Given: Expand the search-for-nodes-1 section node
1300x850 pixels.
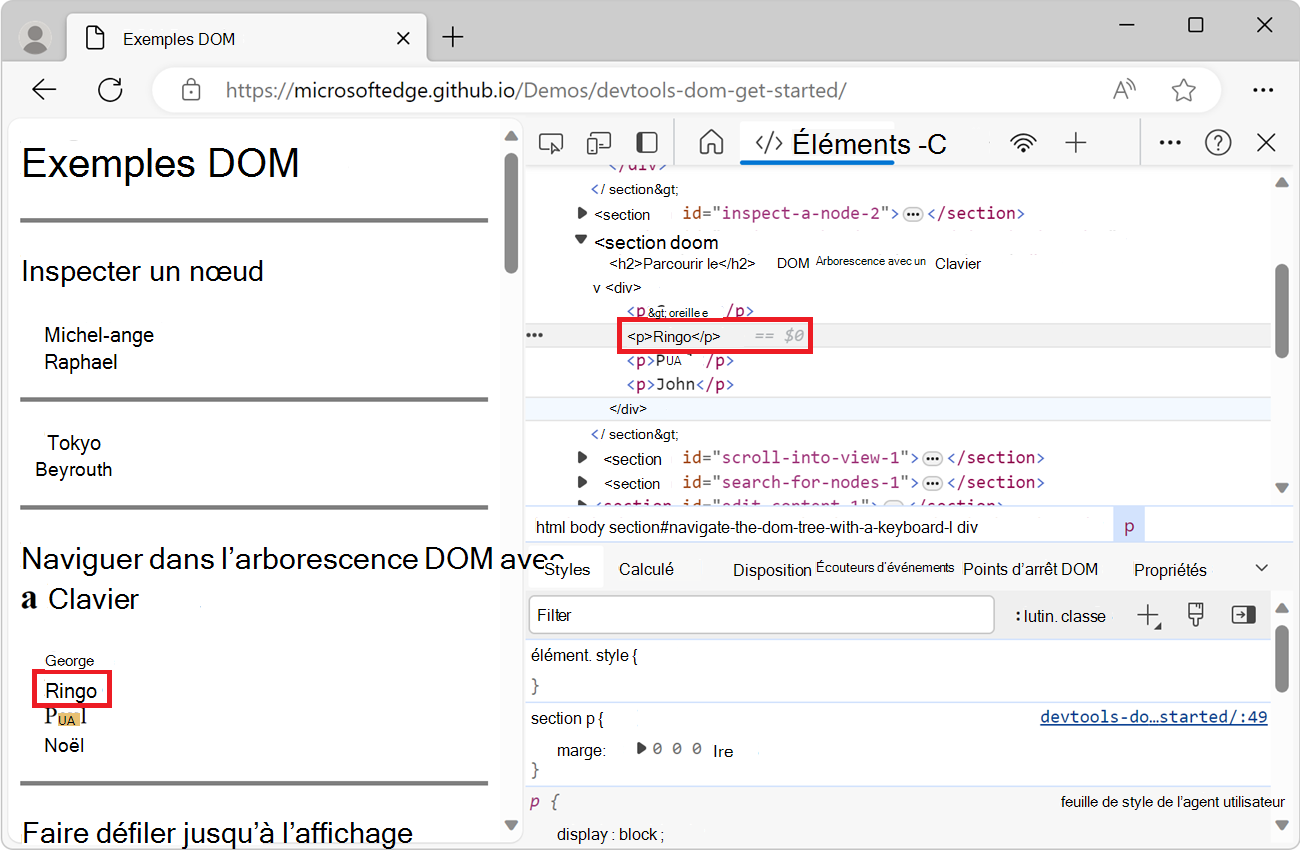Looking at the screenshot, I should [x=582, y=482].
